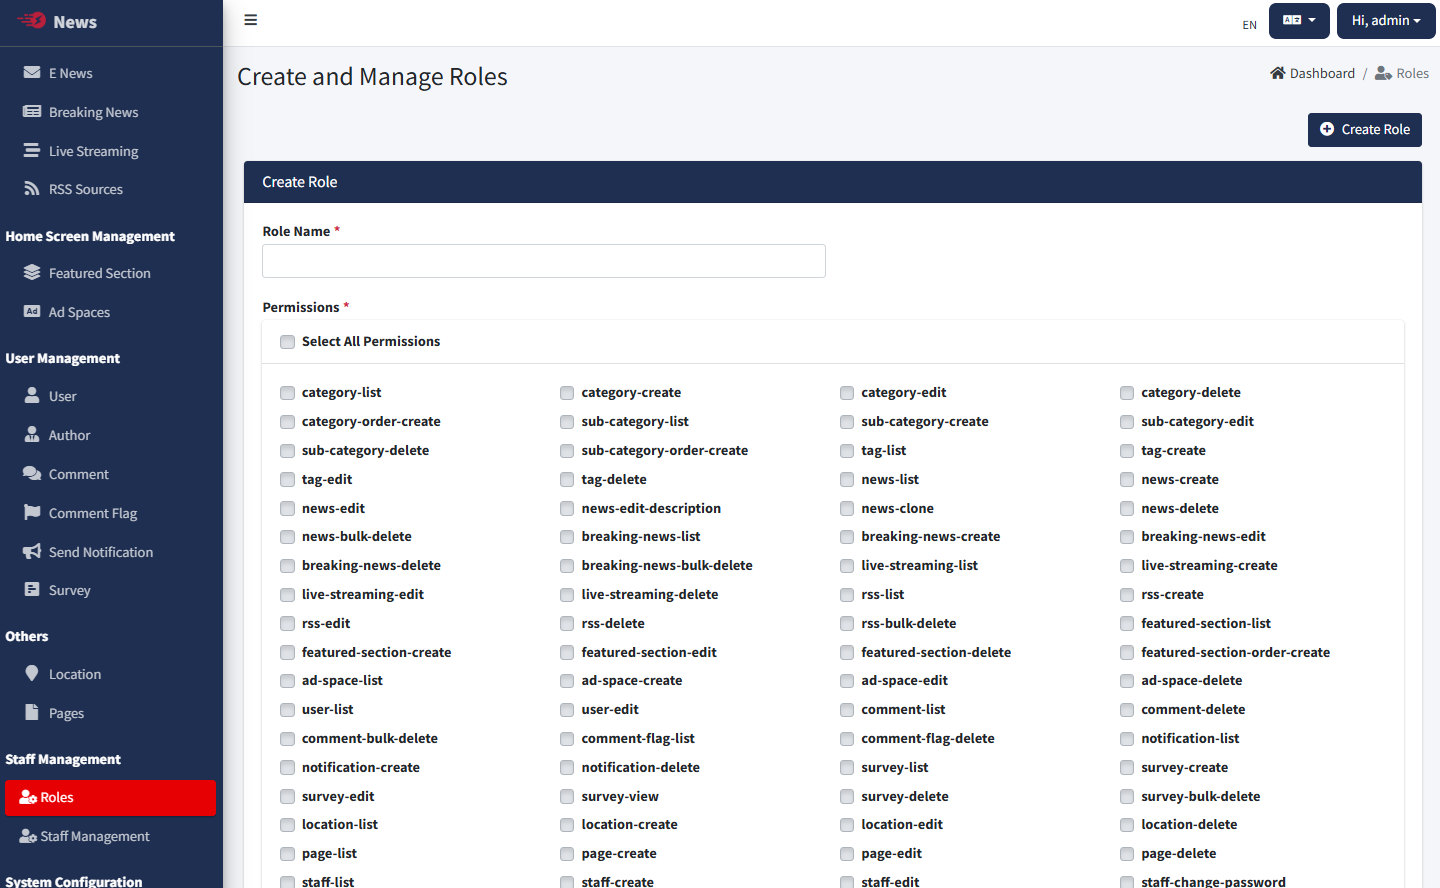
Task: Check the Select All Permissions checkbox
Action: point(288,342)
